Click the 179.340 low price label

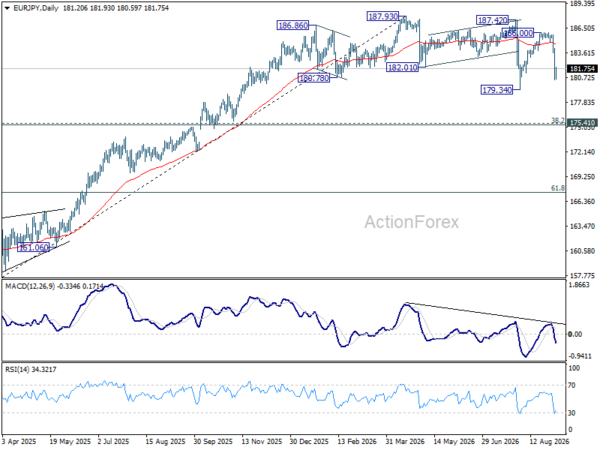[497, 90]
